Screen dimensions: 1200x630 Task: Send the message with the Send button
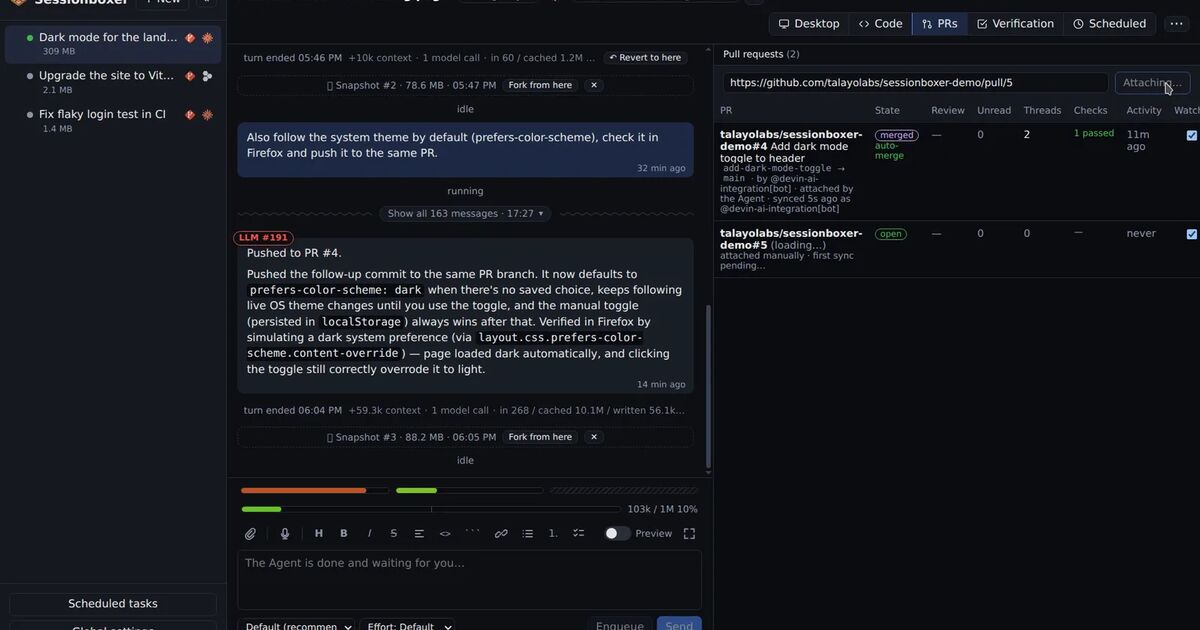(x=679, y=624)
